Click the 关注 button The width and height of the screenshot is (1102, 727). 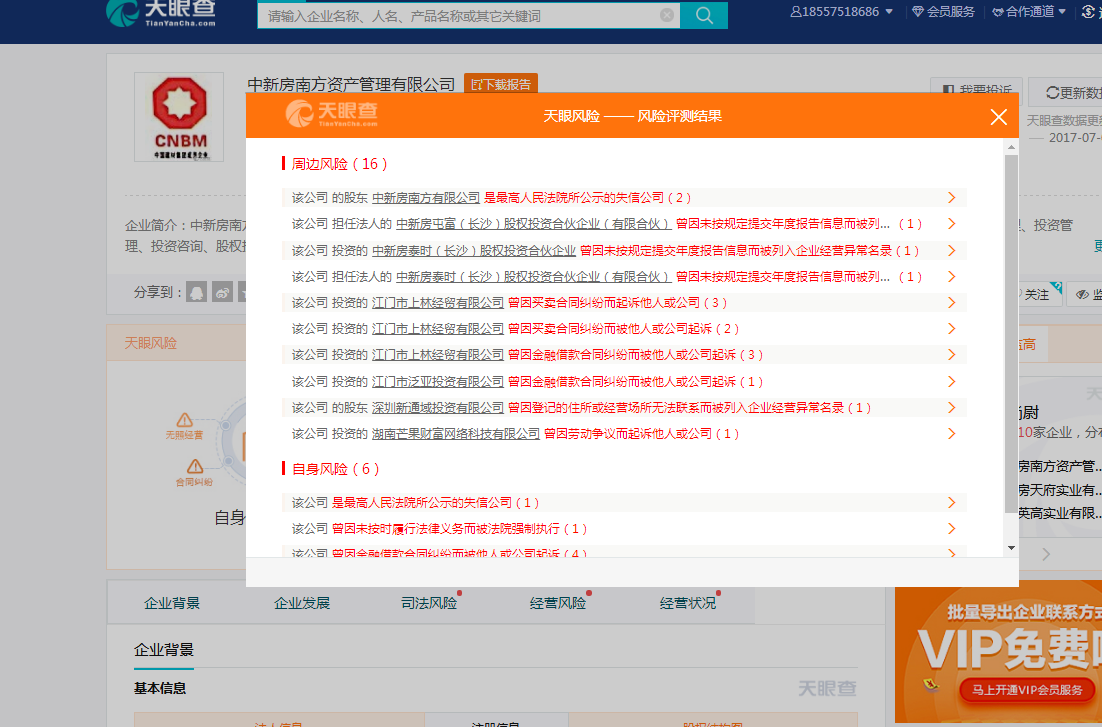pyautogui.click(x=1035, y=295)
